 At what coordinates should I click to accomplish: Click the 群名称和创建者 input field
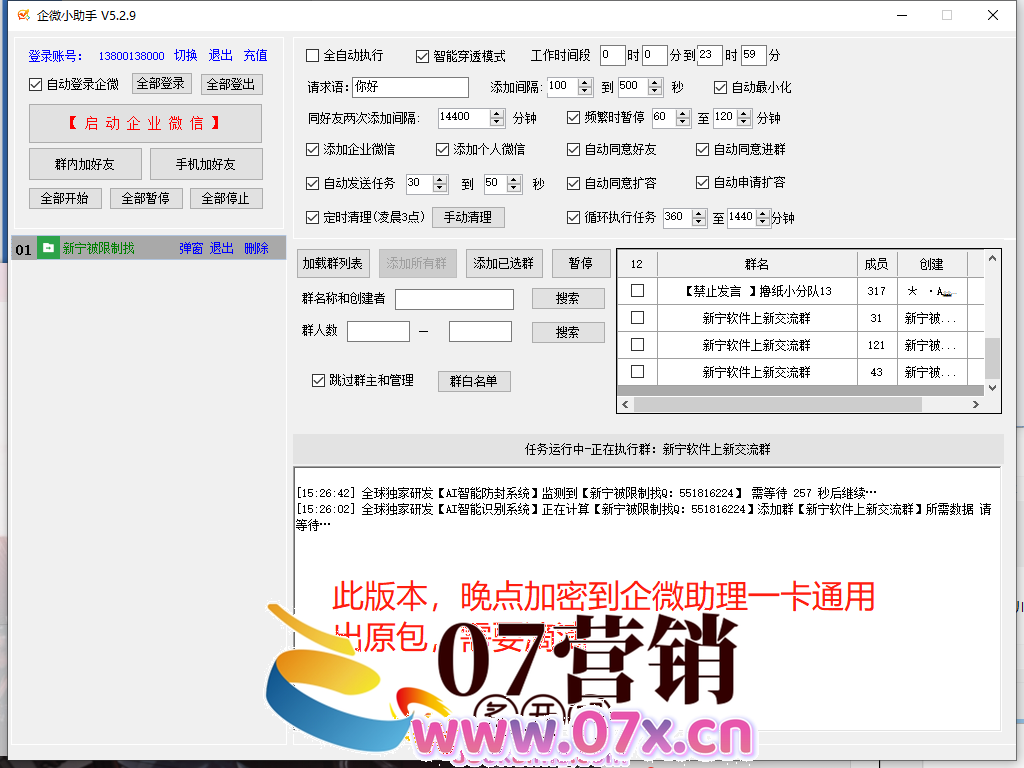[x=454, y=299]
